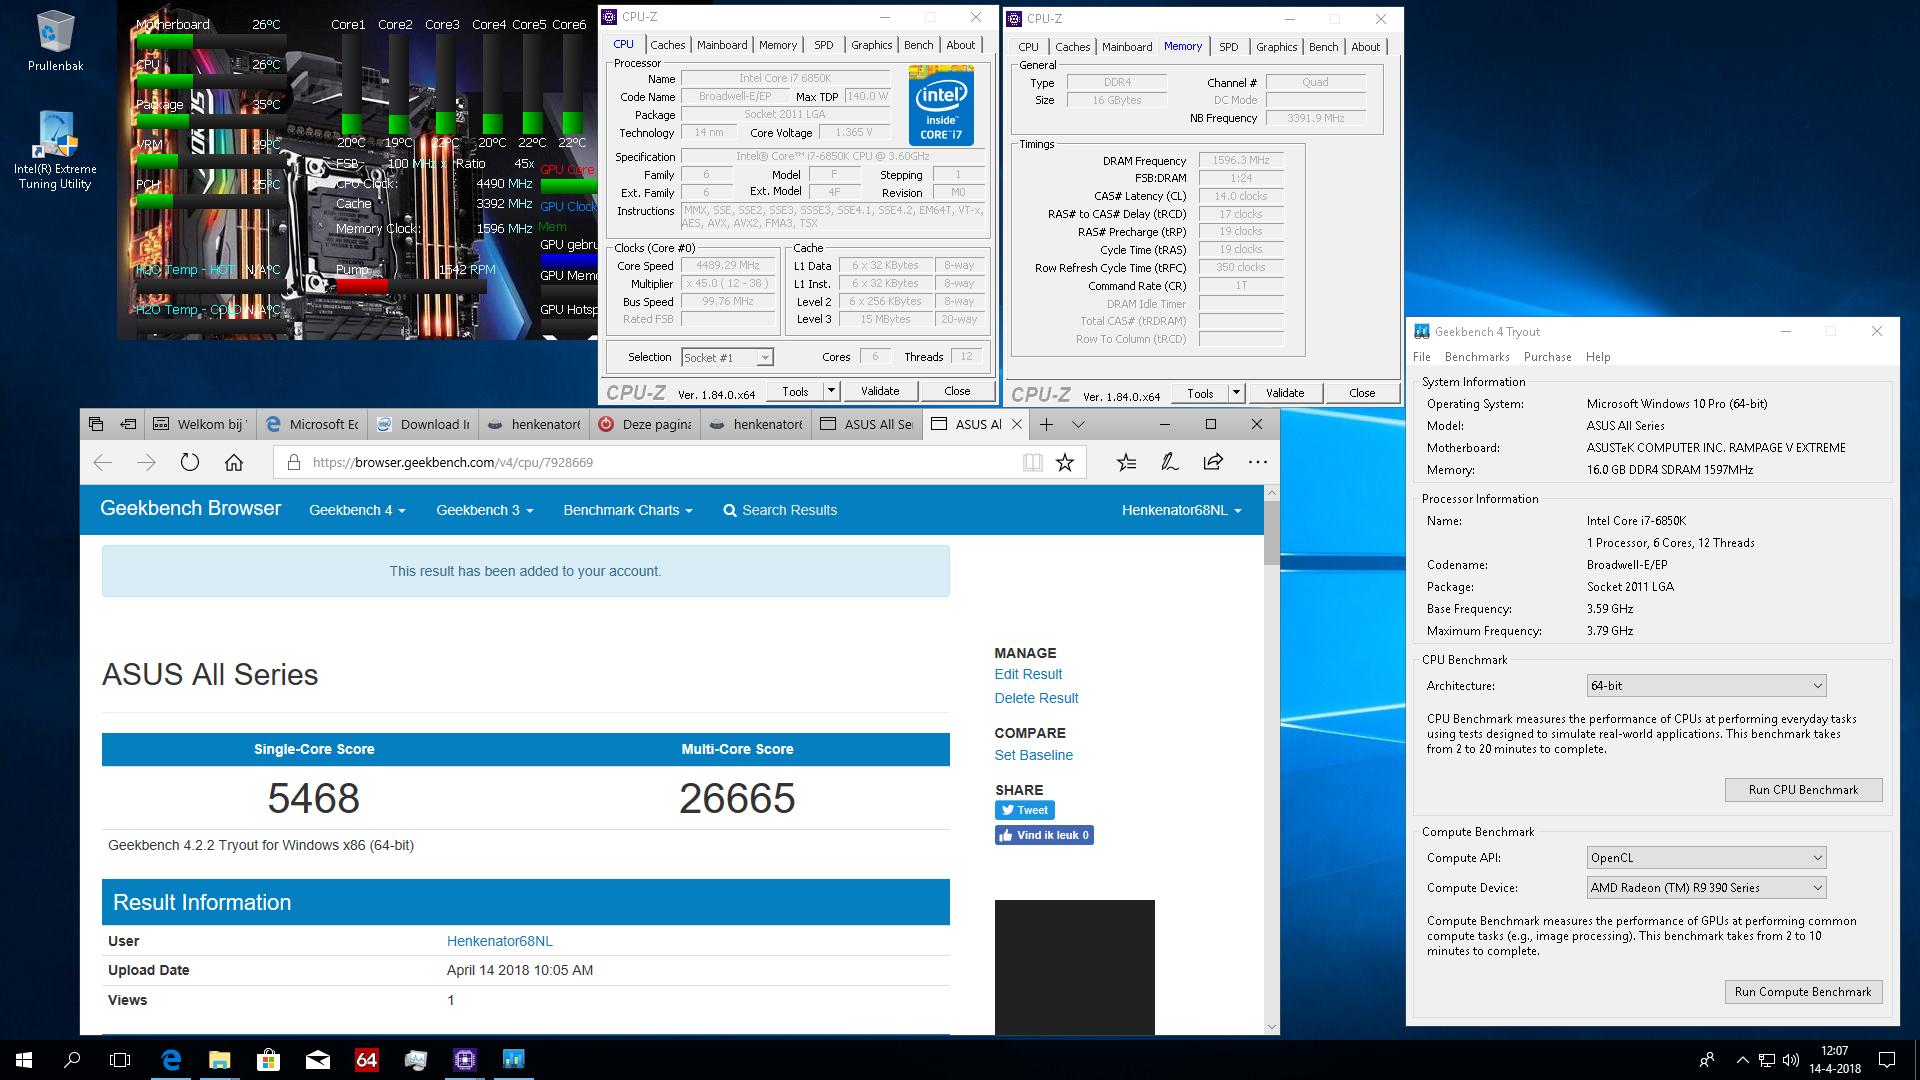Open the Bench tab in left CPU-Z
The height and width of the screenshot is (1080, 1920).
coord(918,45)
